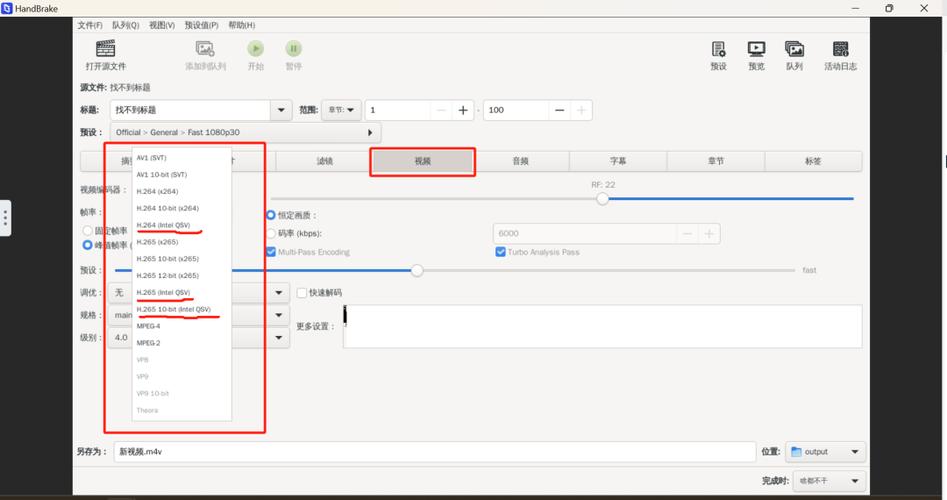Click the encoder preset speed slider handle
Image resolution: width=947 pixels, height=500 pixels.
click(x=417, y=271)
